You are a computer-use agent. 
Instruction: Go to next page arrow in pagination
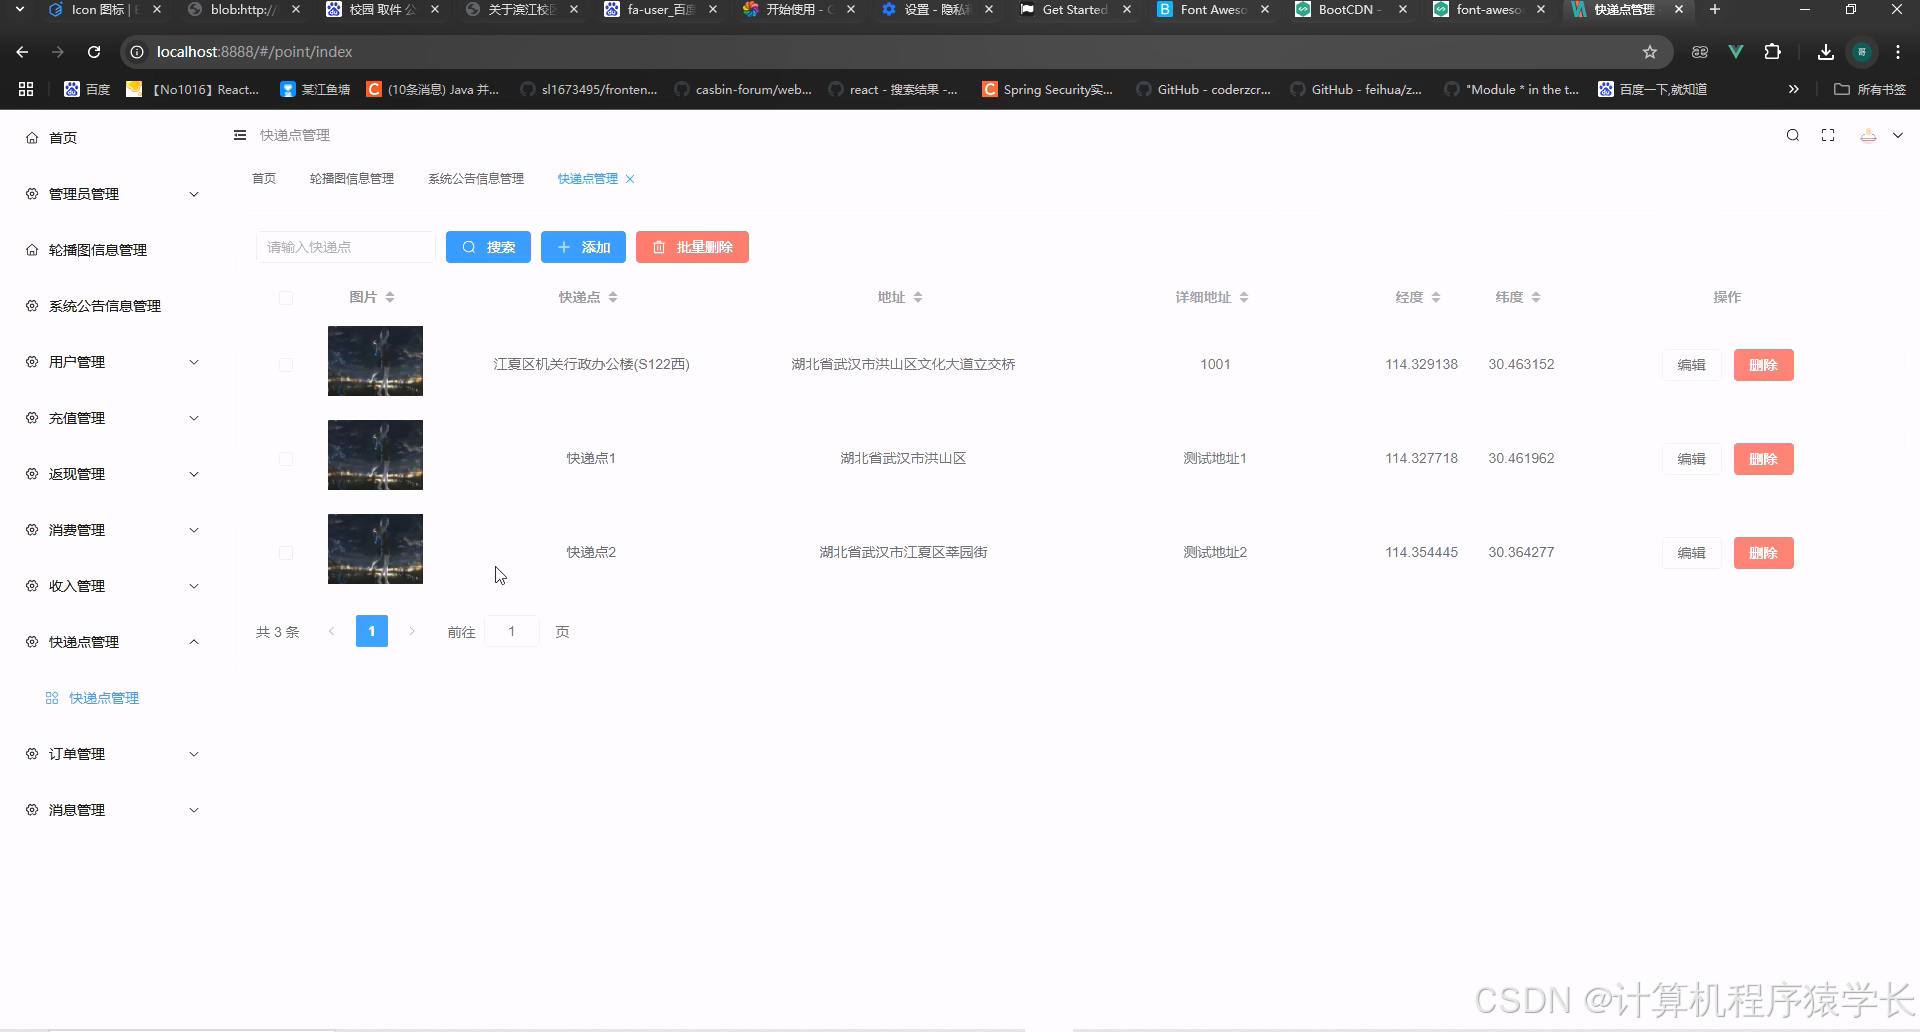click(412, 631)
